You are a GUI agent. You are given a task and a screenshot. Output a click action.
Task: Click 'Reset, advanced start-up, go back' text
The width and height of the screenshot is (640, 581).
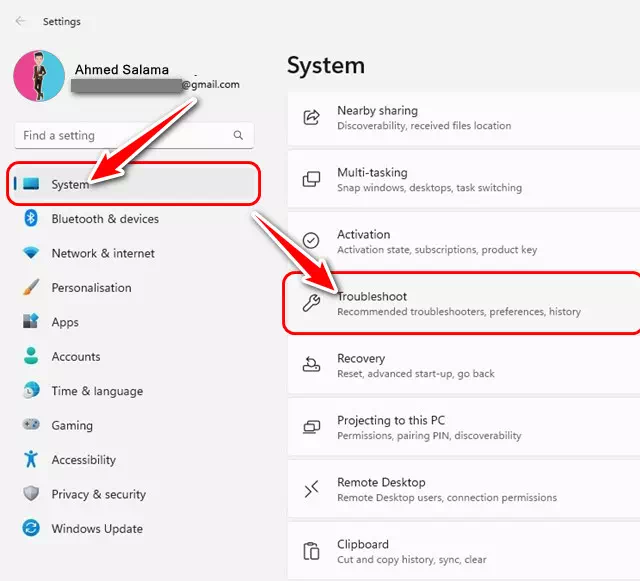[416, 374]
